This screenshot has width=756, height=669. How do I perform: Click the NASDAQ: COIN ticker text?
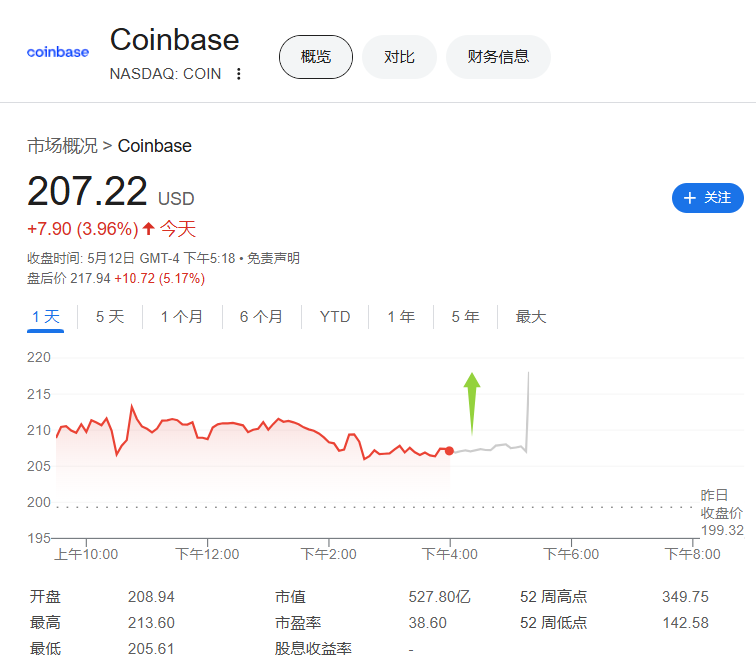(x=165, y=74)
